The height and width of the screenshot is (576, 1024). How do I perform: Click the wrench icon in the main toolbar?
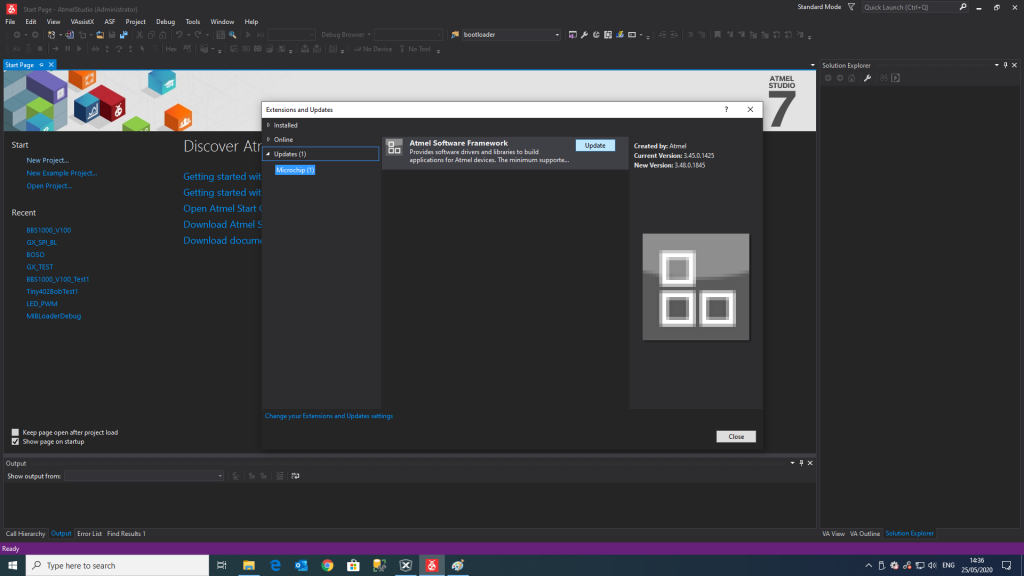(584, 35)
